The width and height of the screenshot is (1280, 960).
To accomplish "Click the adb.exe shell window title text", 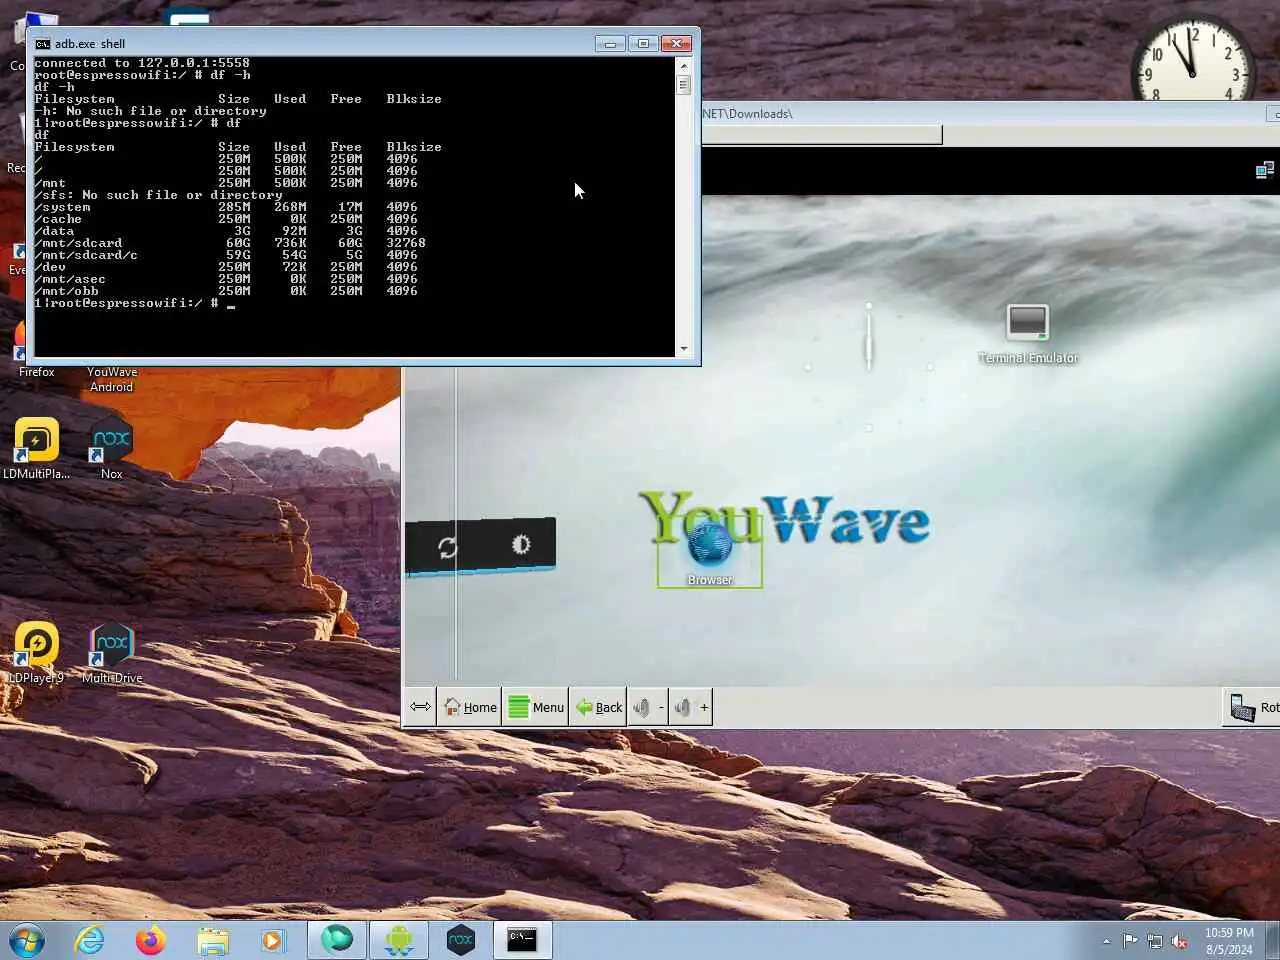I will point(90,44).
